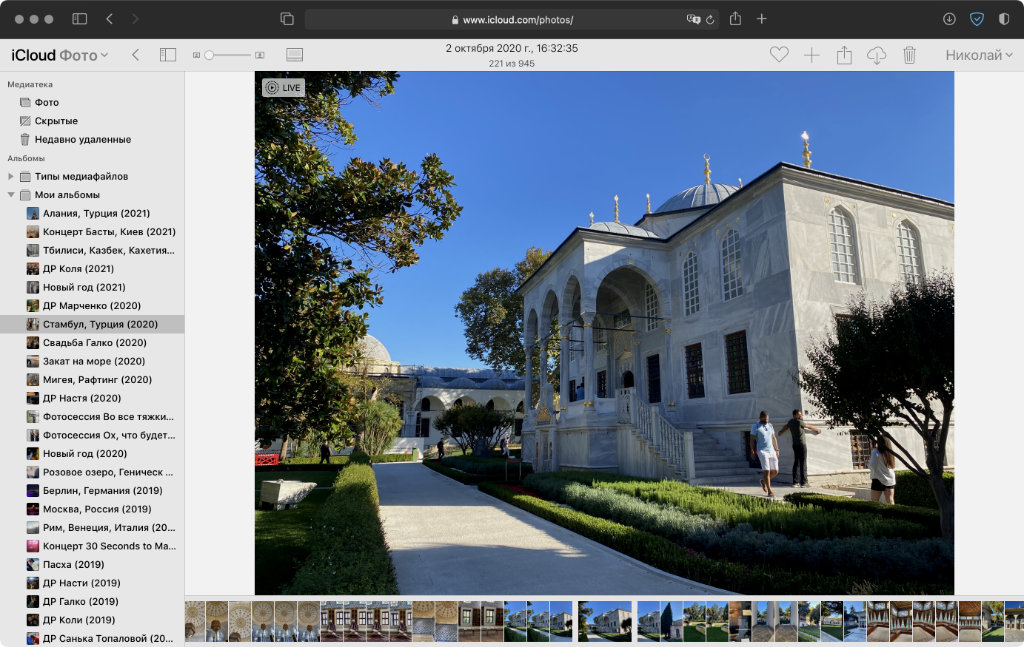Open album Концерт 30 Seconds to Ma...
Screen dimensions: 1024x647
92,546
